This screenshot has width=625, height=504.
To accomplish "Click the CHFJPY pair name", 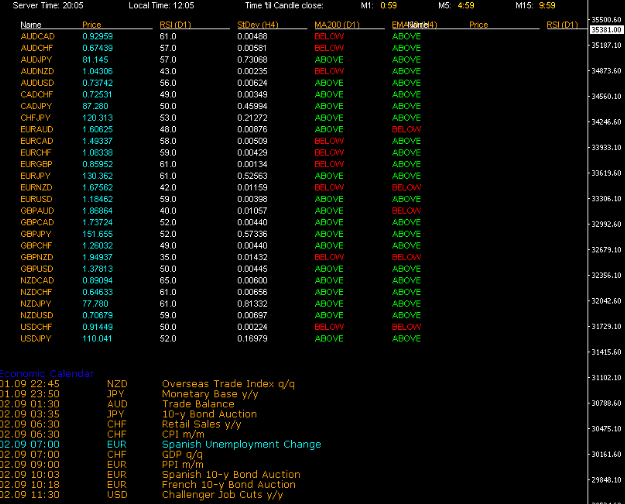I will (x=36, y=117).
